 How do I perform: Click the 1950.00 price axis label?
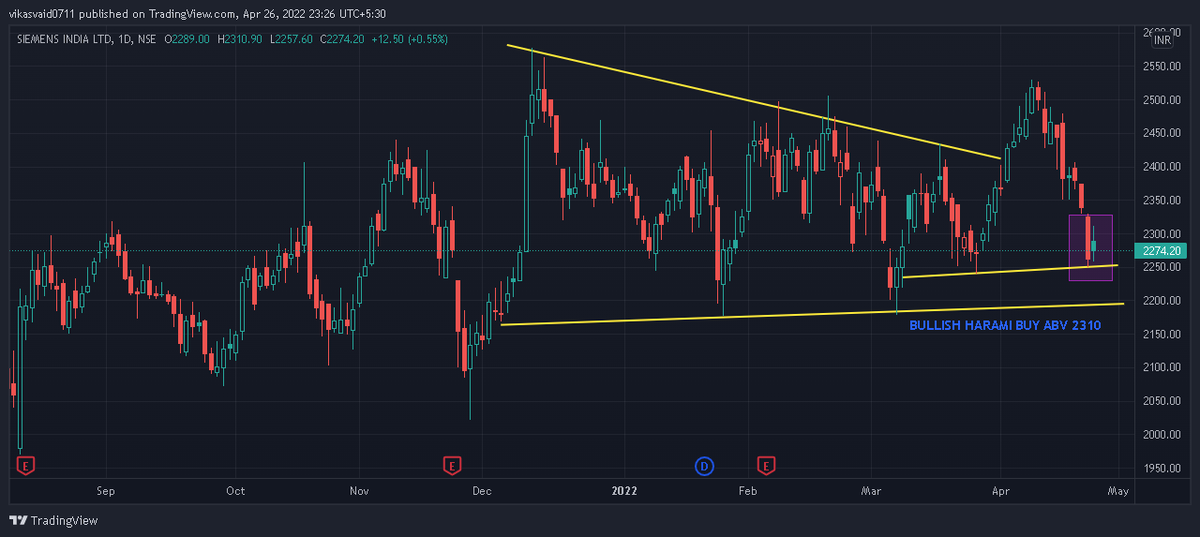coord(1161,468)
